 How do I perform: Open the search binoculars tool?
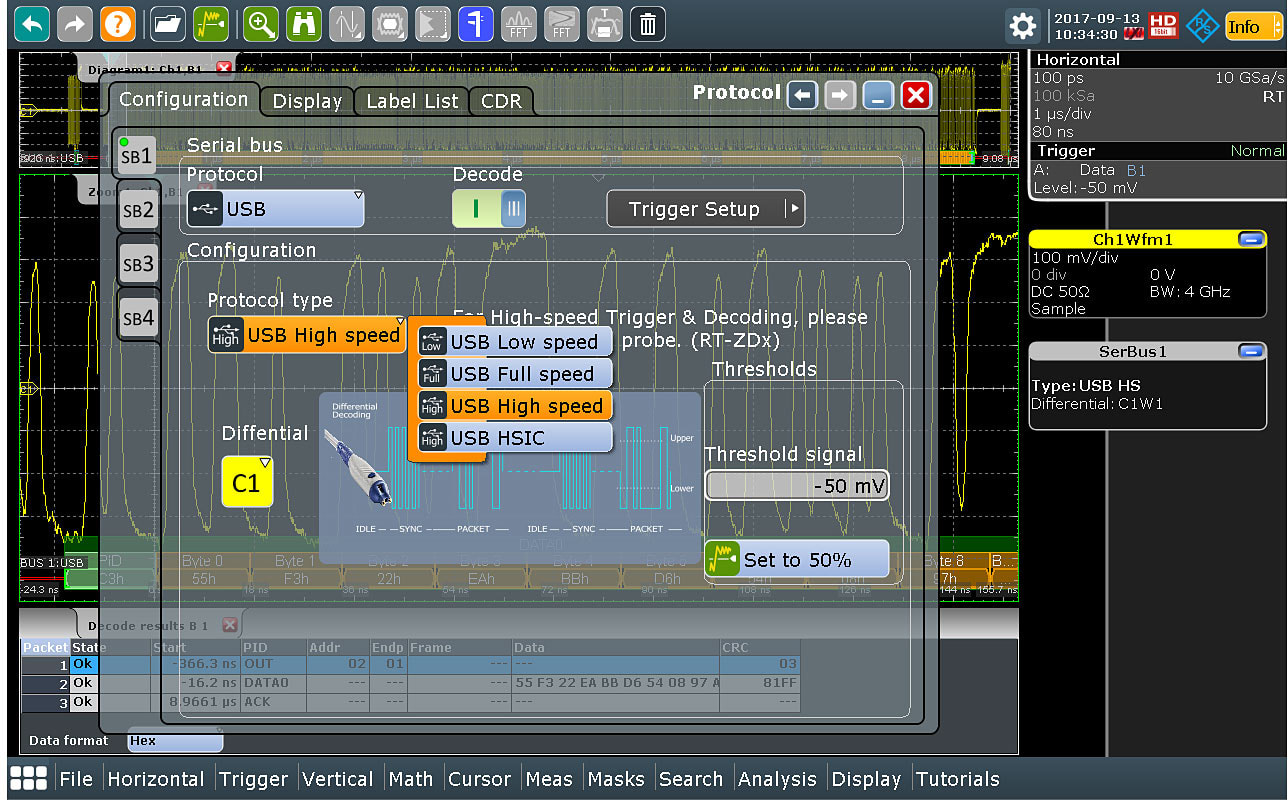[304, 23]
